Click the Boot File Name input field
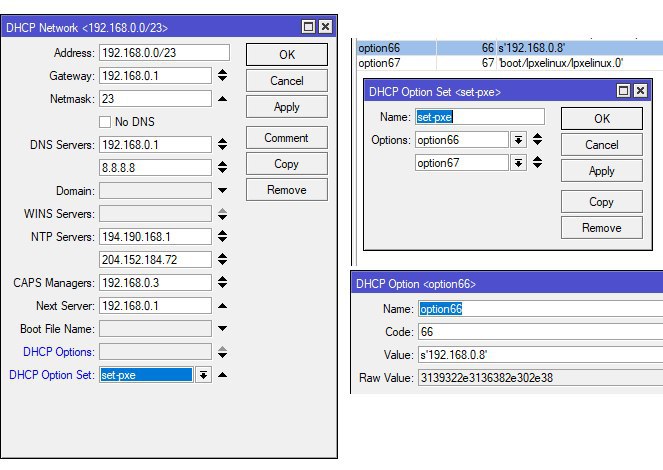The image size is (663, 470). (x=155, y=328)
